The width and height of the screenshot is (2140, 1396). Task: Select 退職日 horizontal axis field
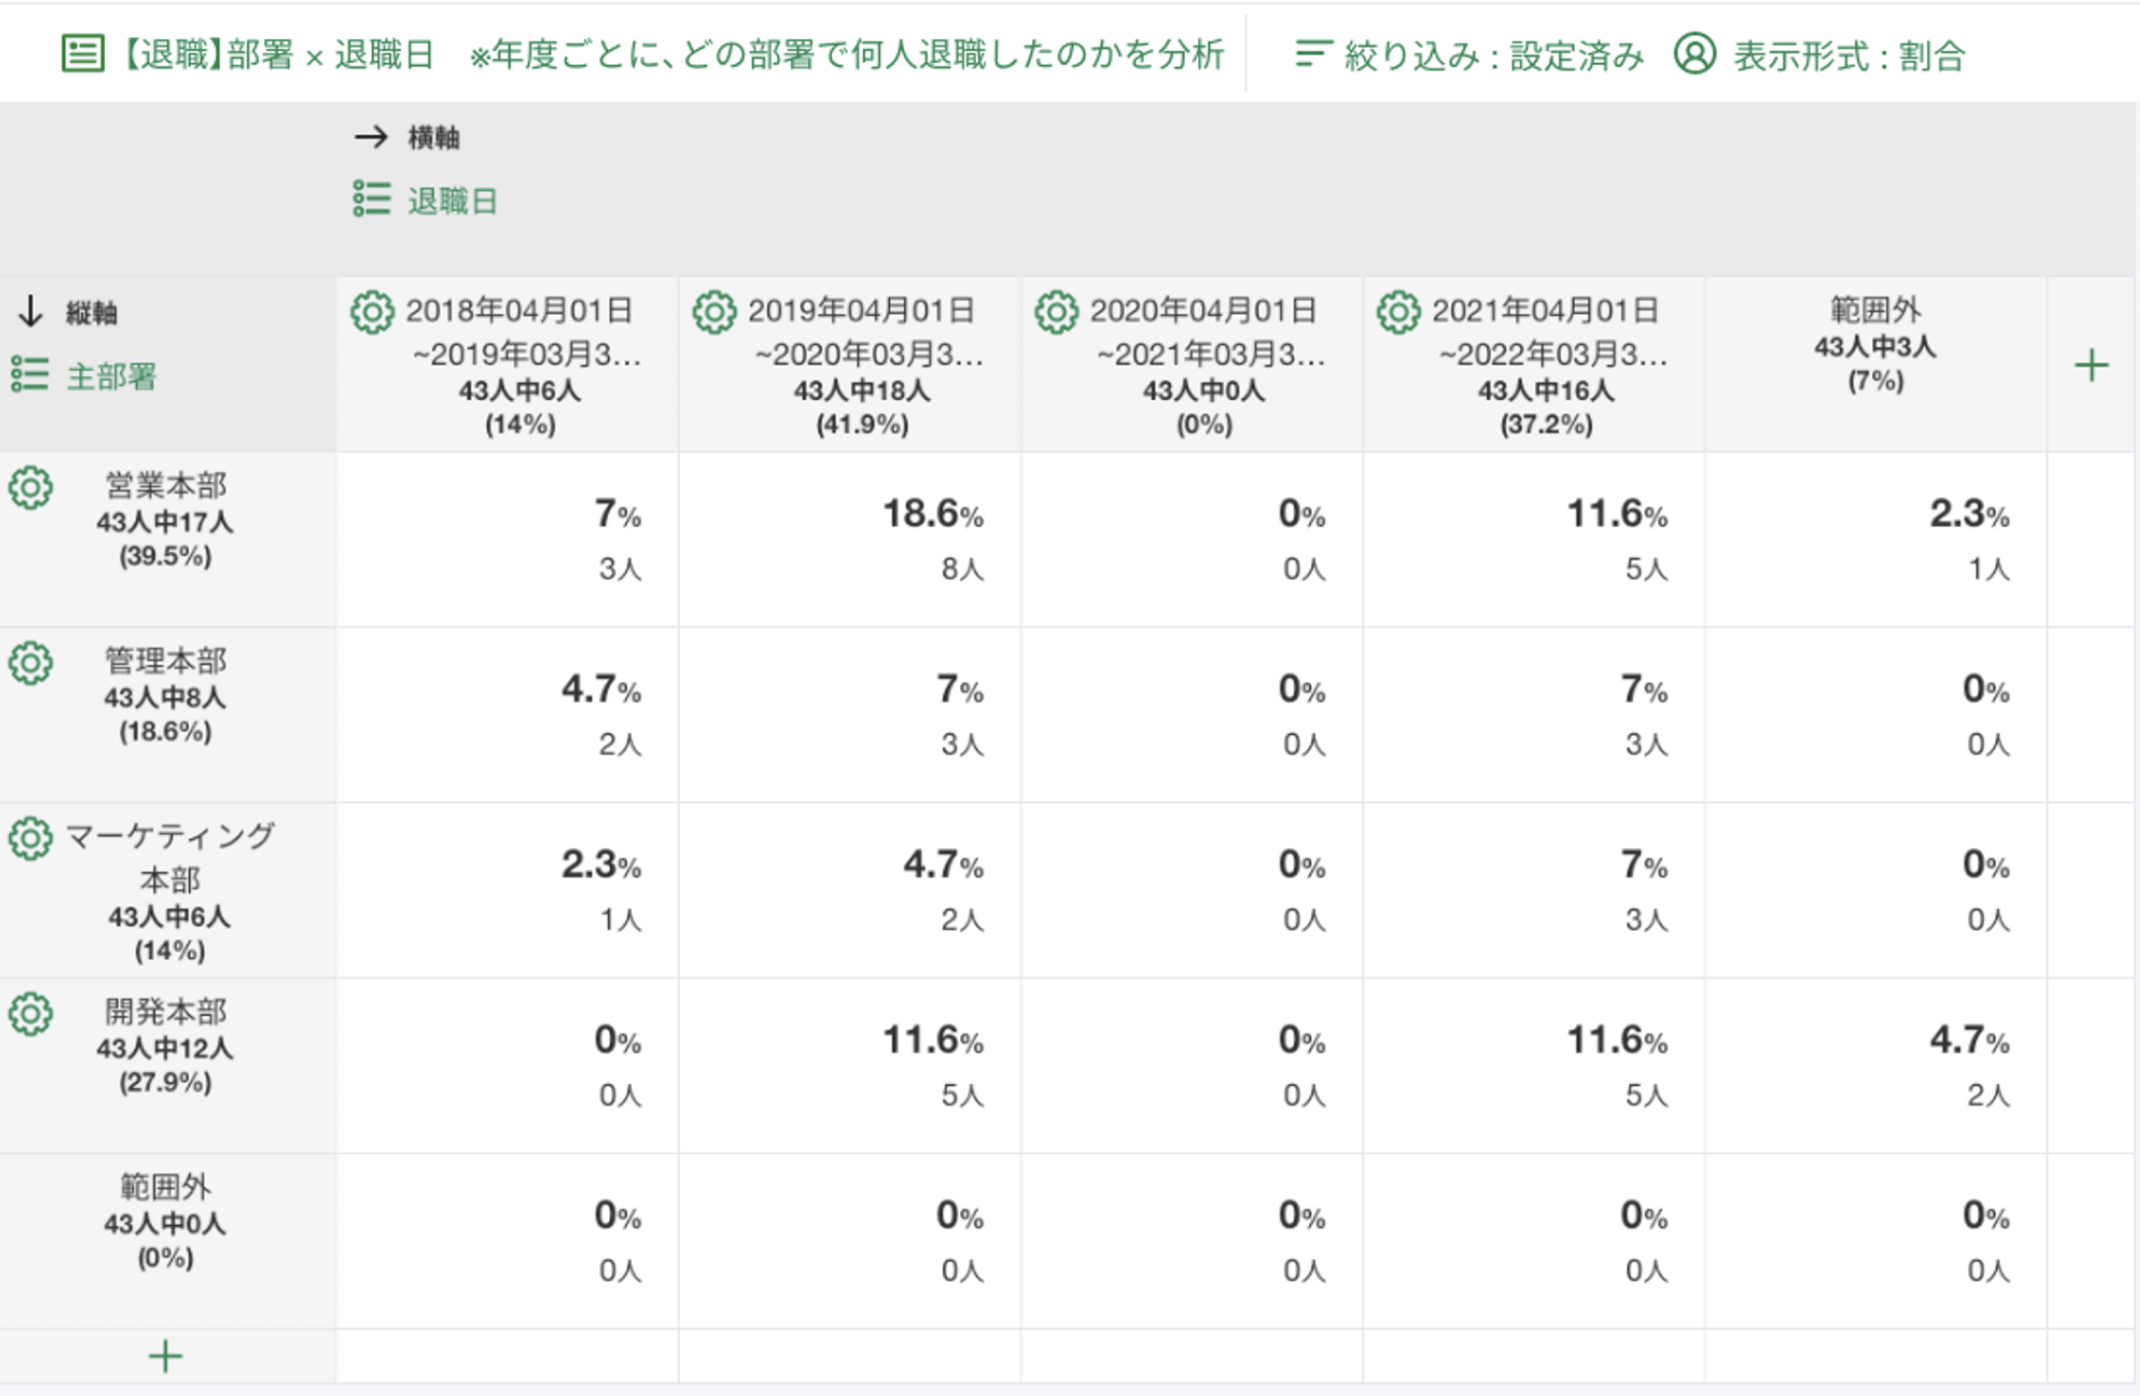(x=451, y=201)
